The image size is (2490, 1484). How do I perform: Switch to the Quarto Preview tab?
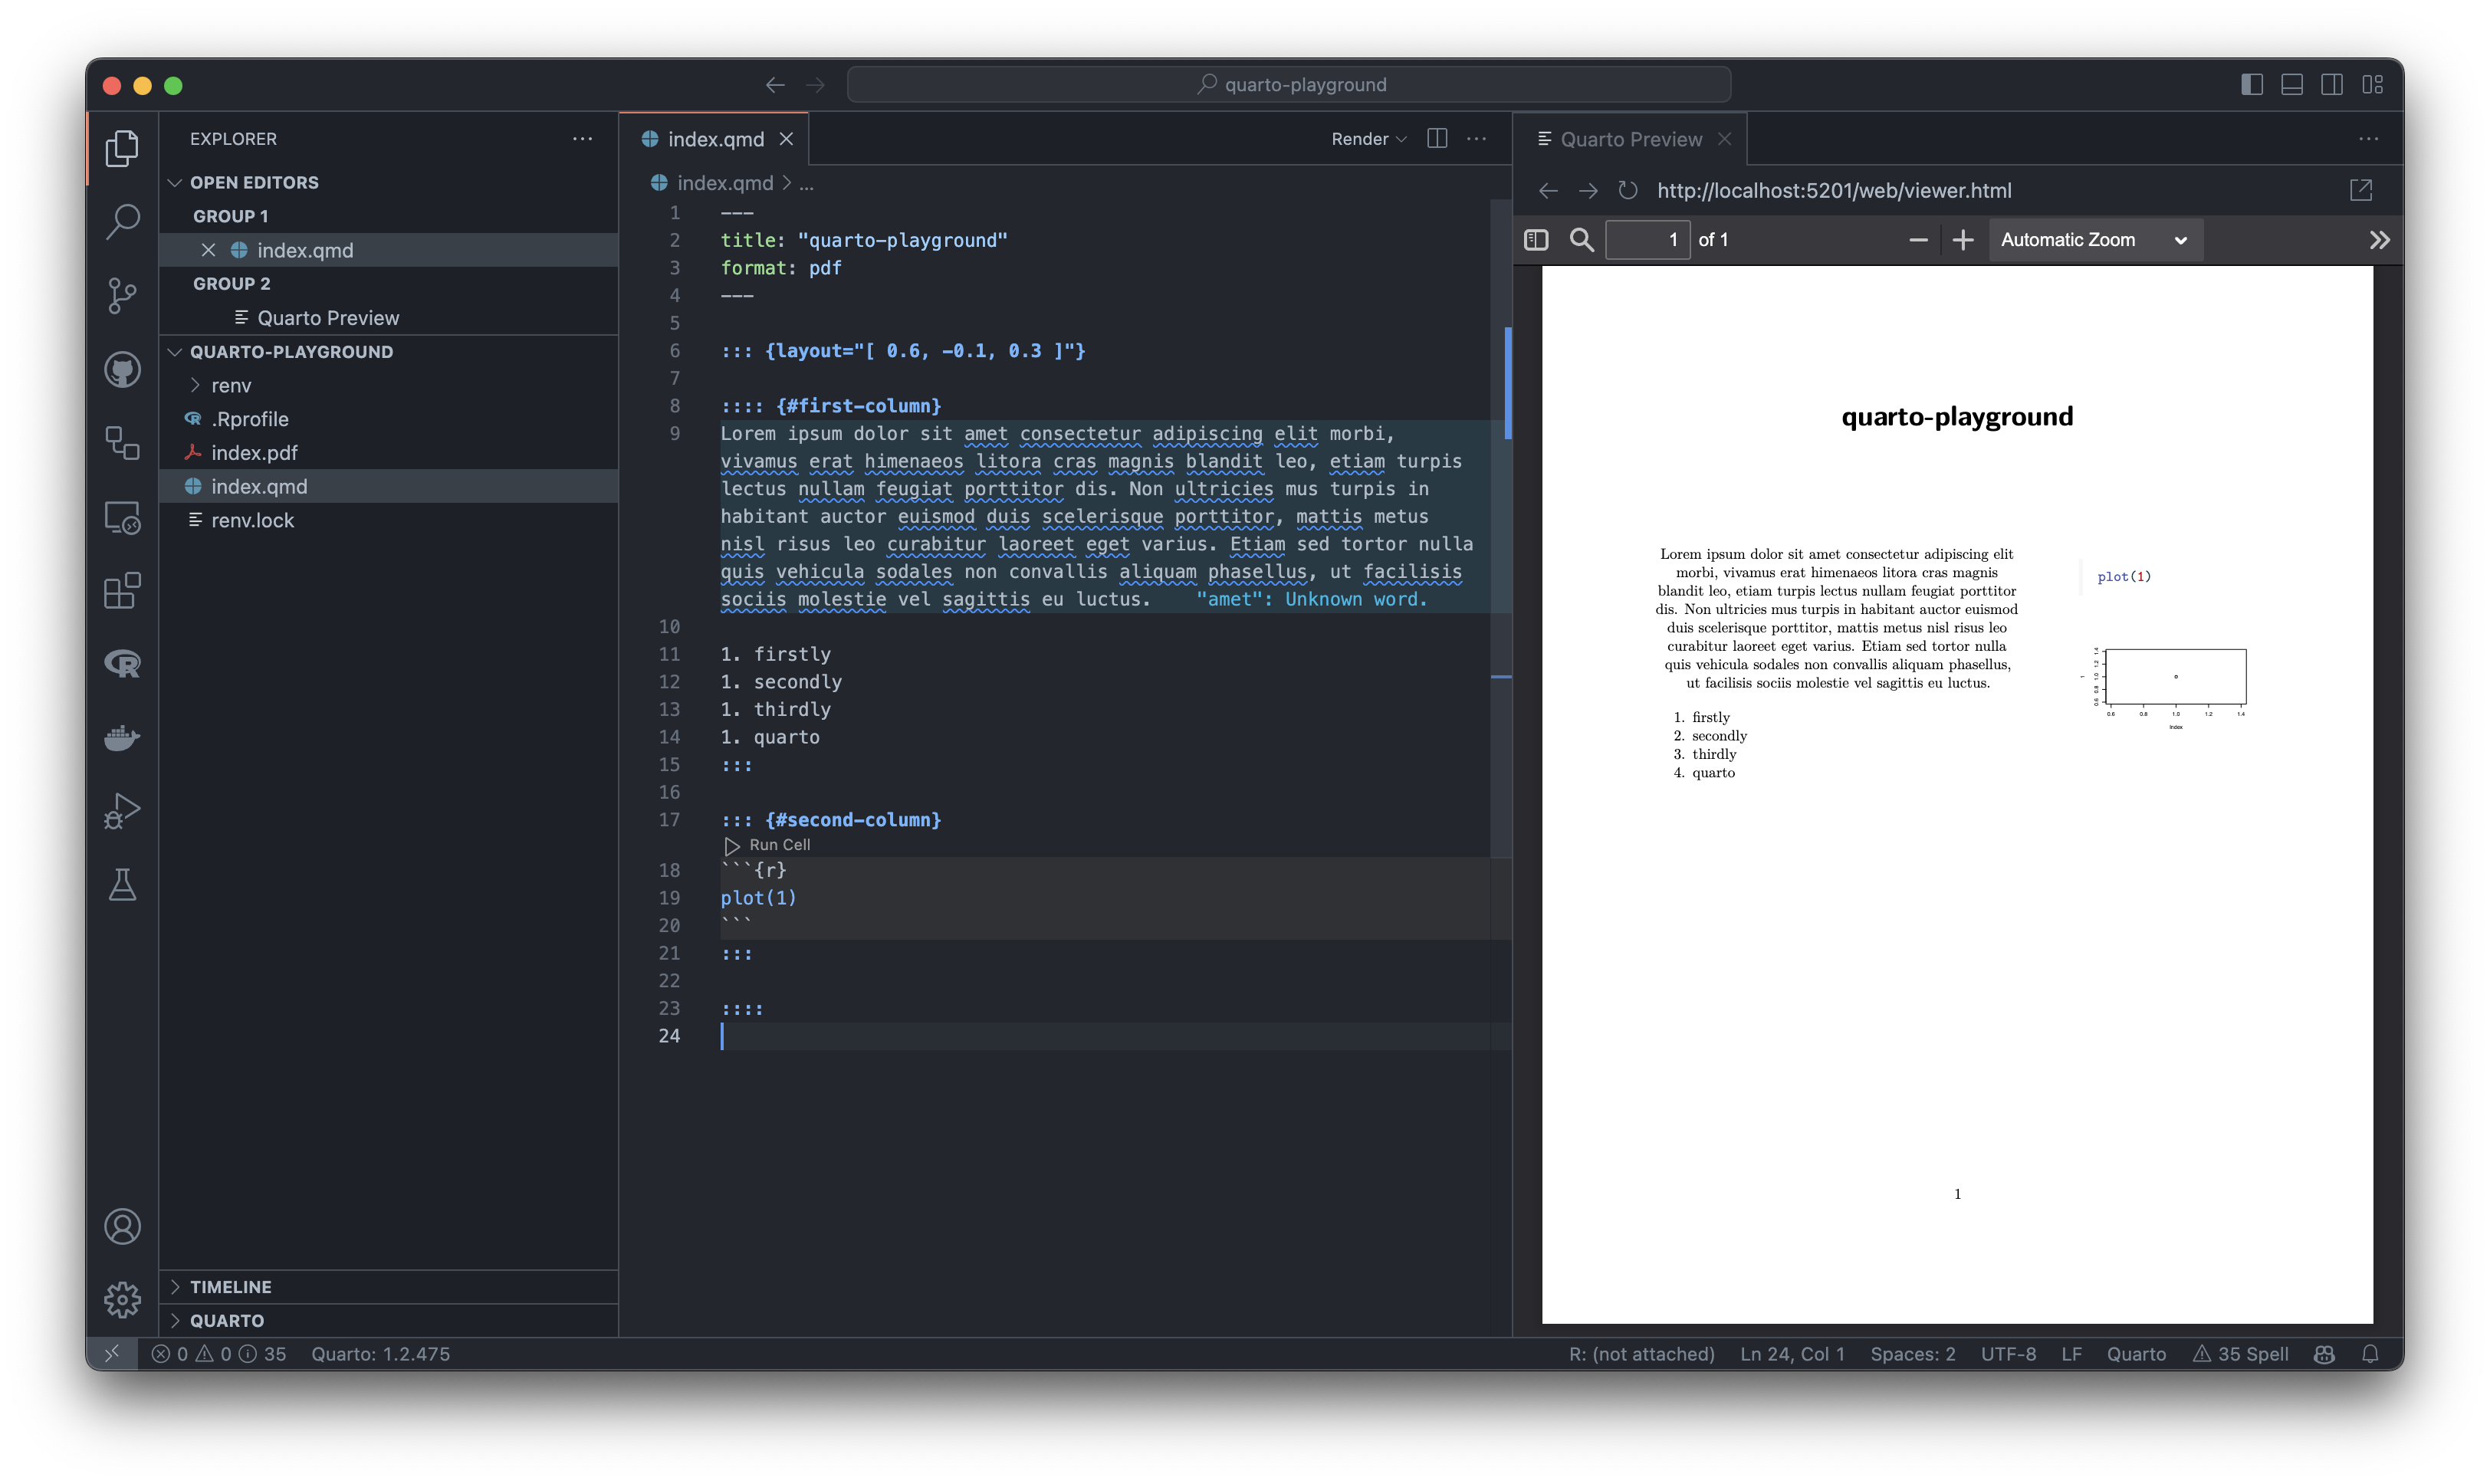(1630, 139)
